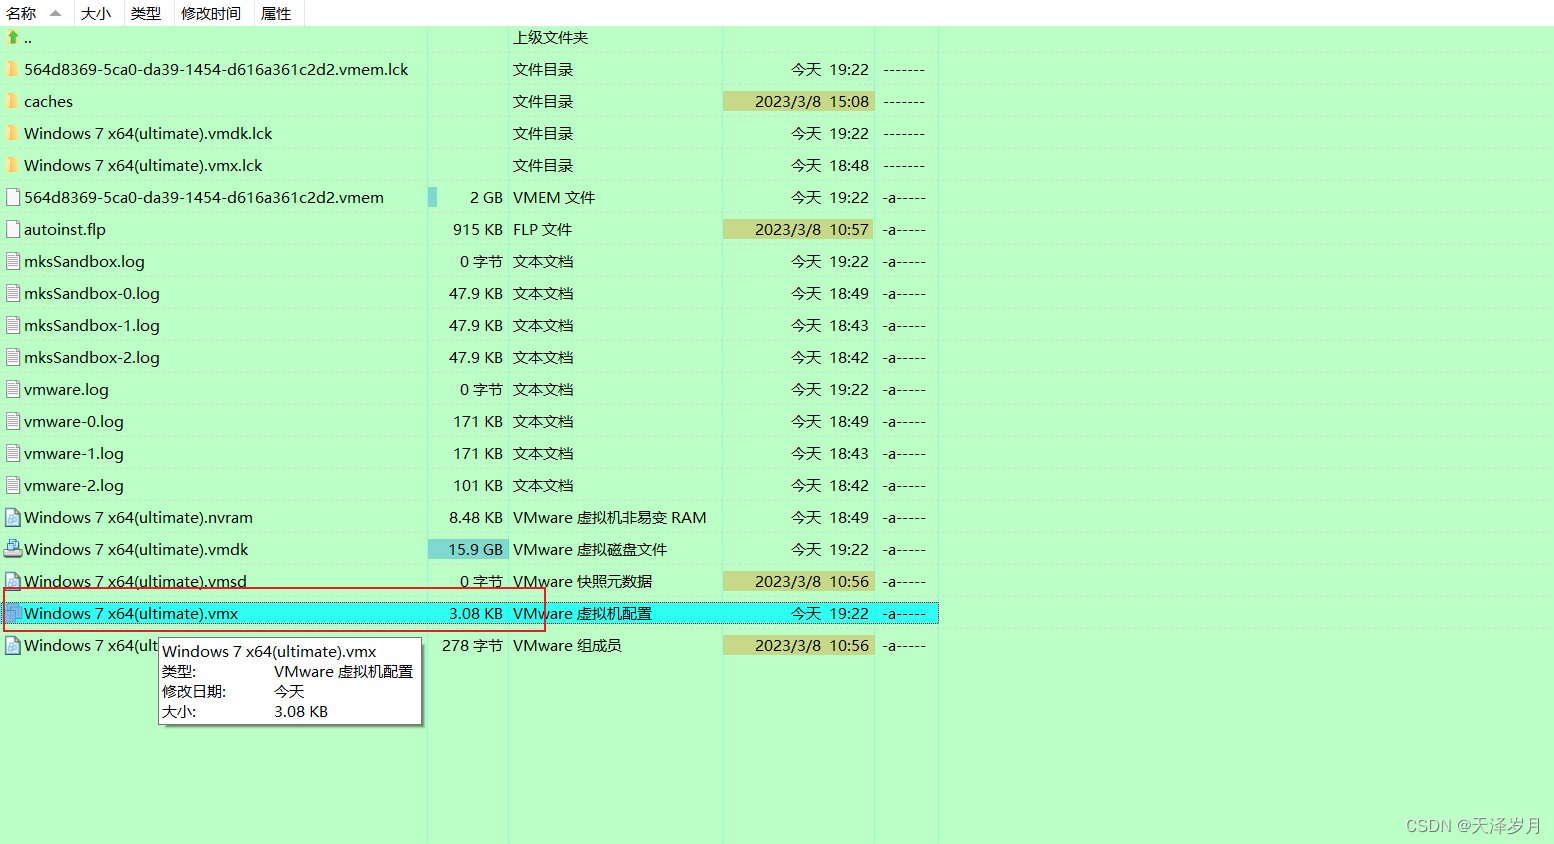Viewport: 1554px width, 844px height.
Task: Select the mksSandbox-1.log file name
Action: click(92, 325)
